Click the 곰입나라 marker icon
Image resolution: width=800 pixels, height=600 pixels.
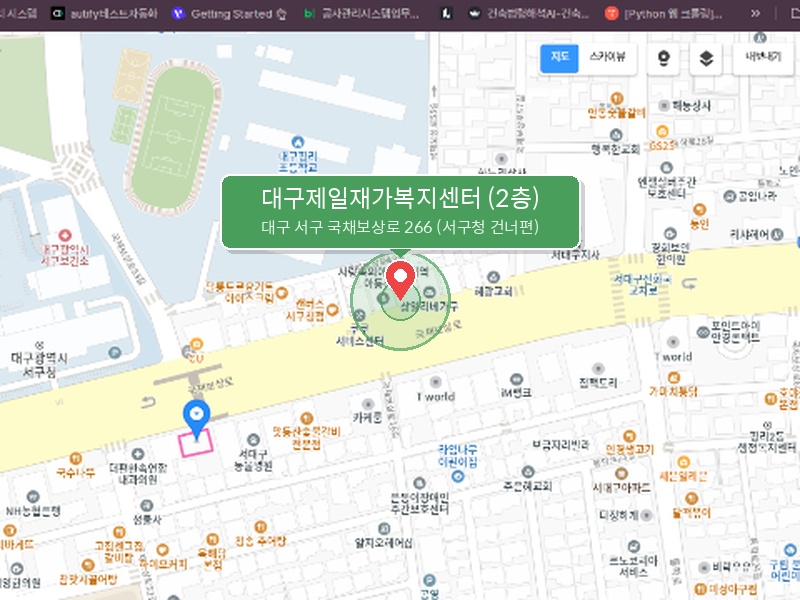tap(730, 196)
